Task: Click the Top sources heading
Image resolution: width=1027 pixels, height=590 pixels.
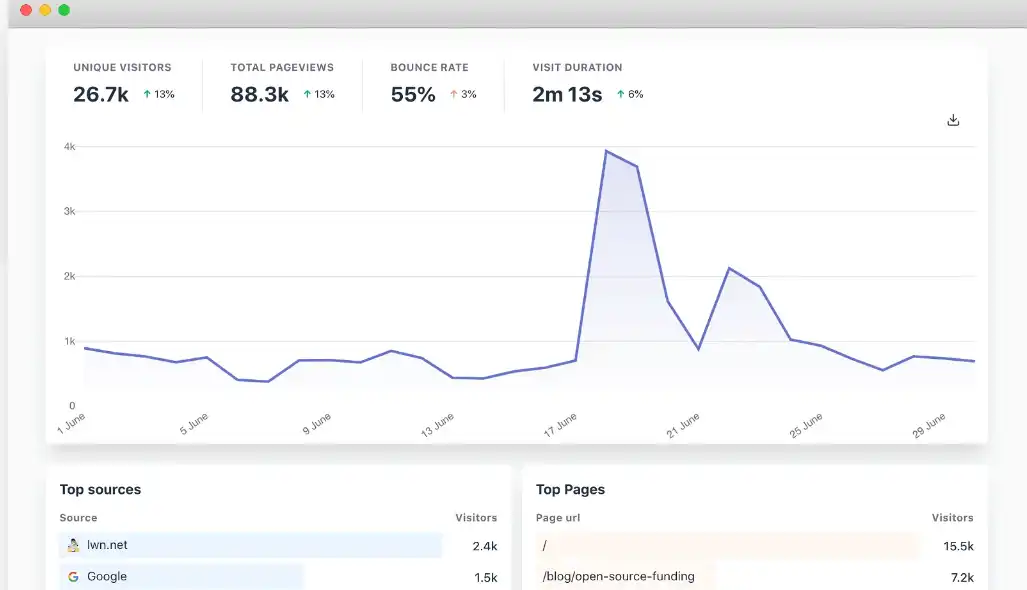Action: (100, 489)
